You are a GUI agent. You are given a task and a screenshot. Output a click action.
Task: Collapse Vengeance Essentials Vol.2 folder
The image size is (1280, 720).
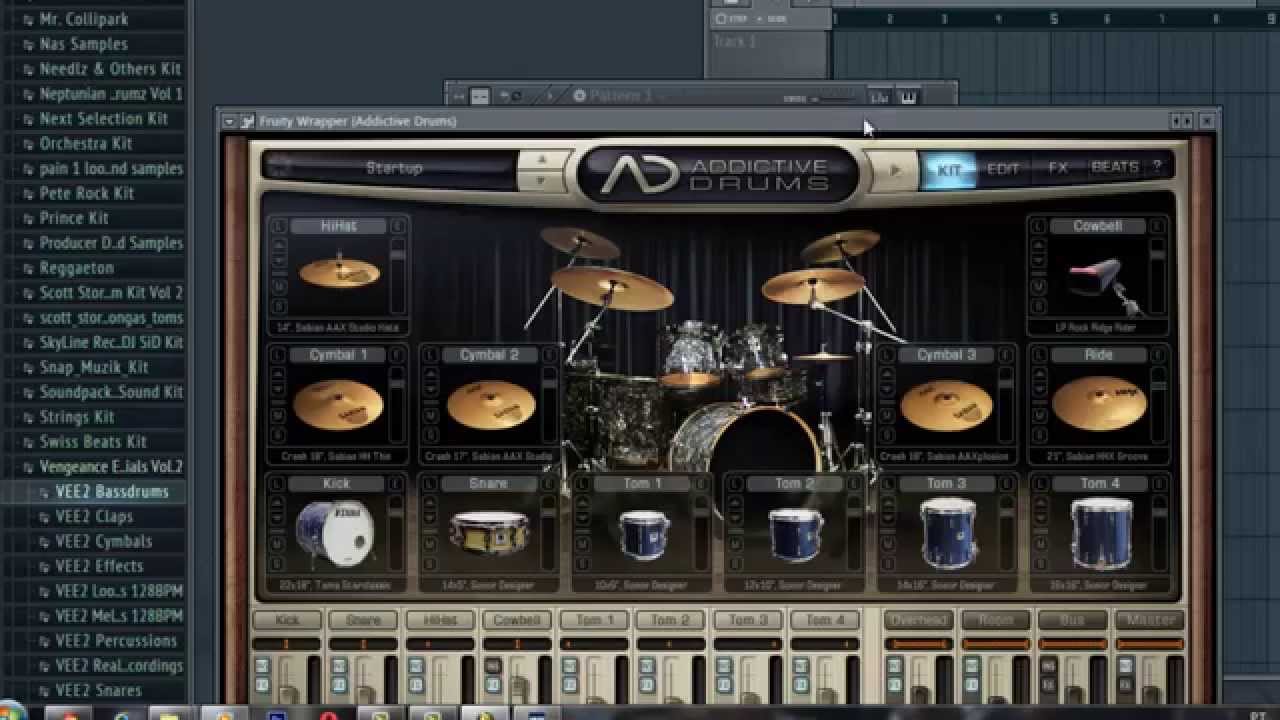click(x=110, y=466)
